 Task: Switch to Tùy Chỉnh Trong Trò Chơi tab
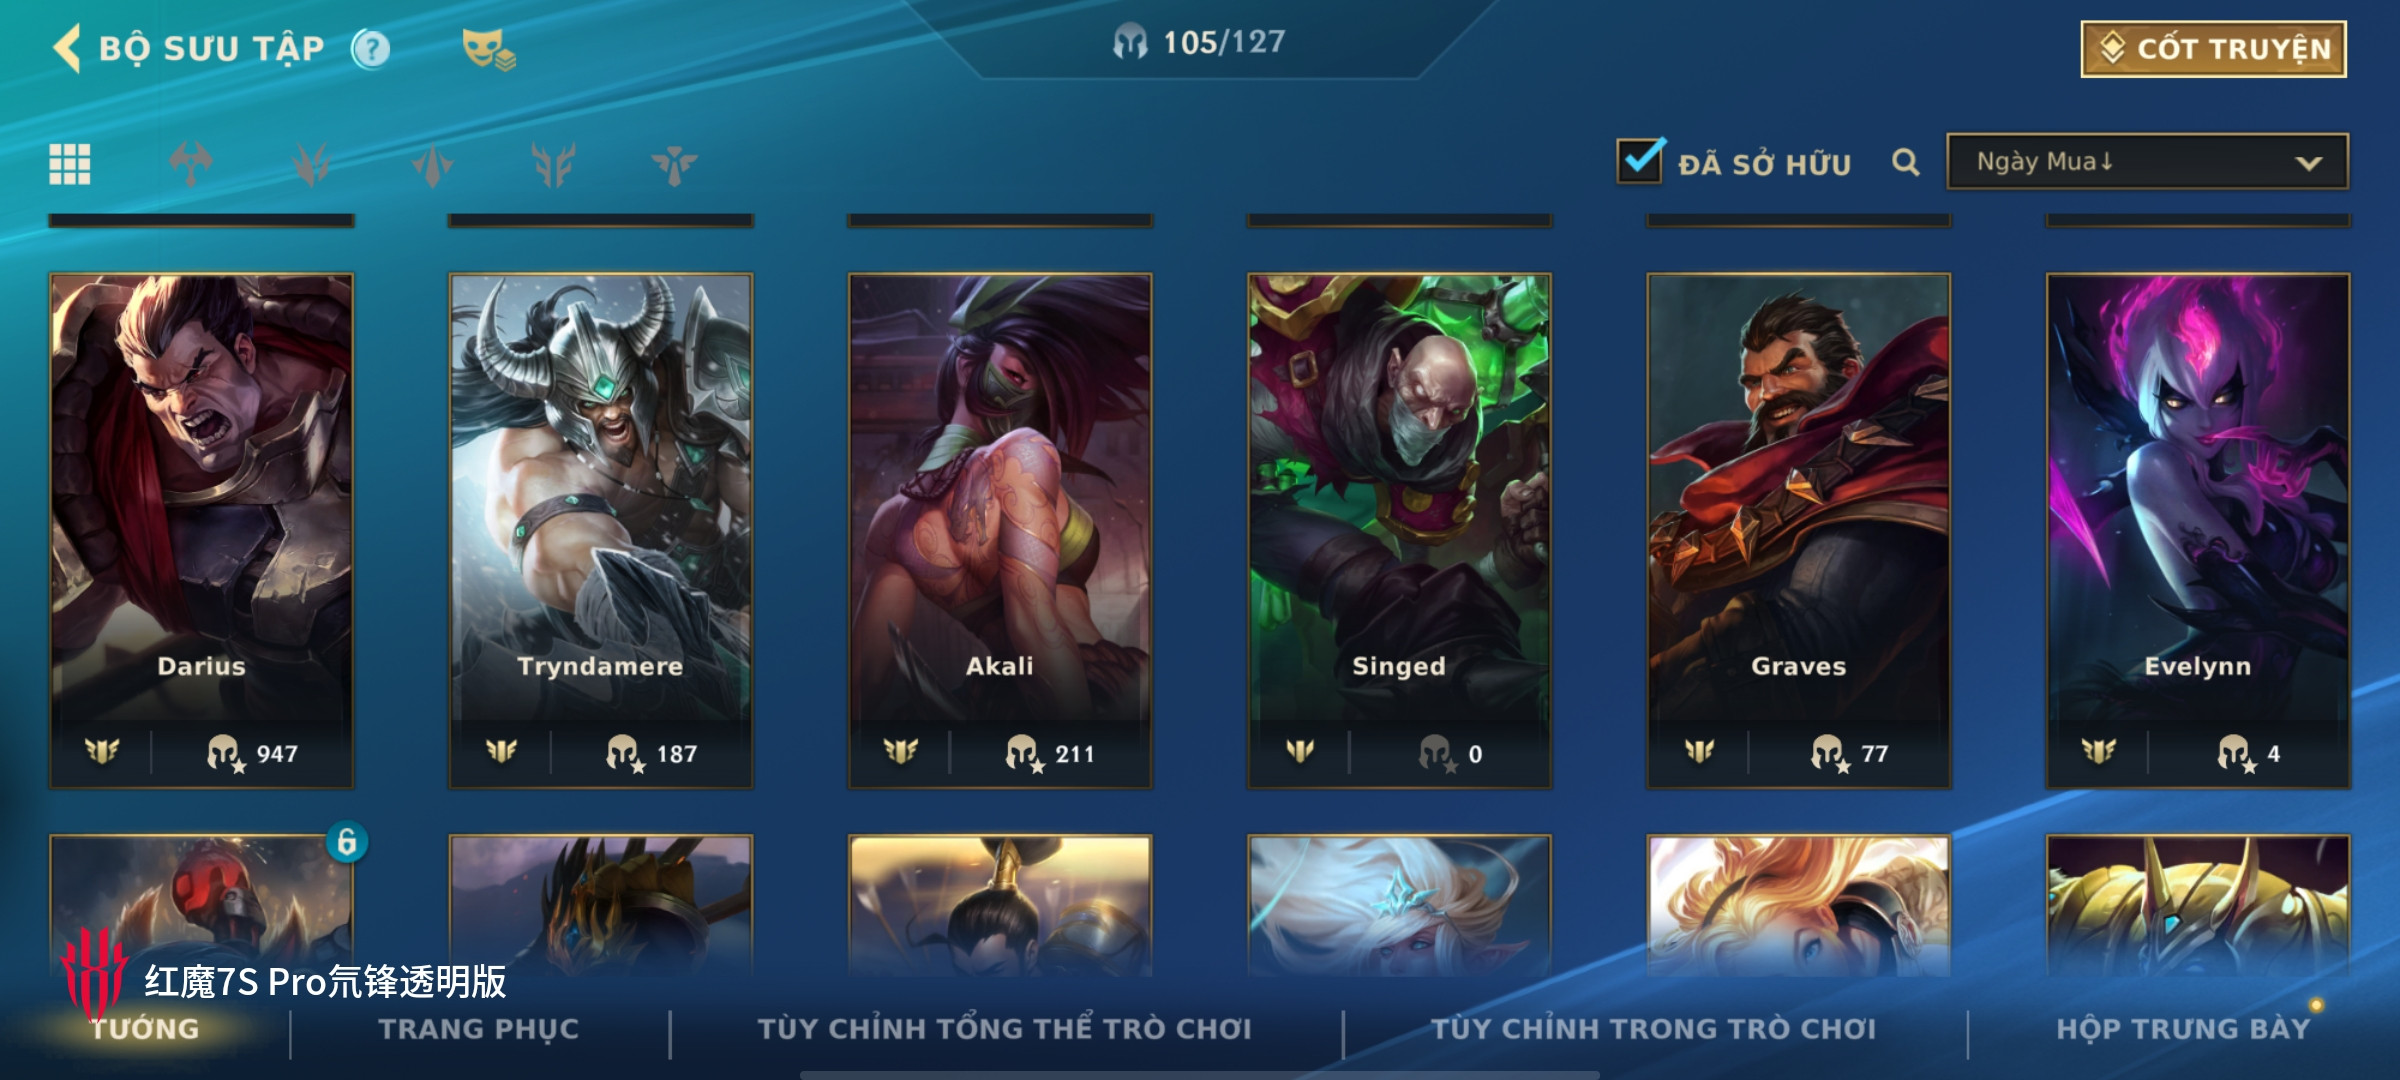pyautogui.click(x=1653, y=1029)
